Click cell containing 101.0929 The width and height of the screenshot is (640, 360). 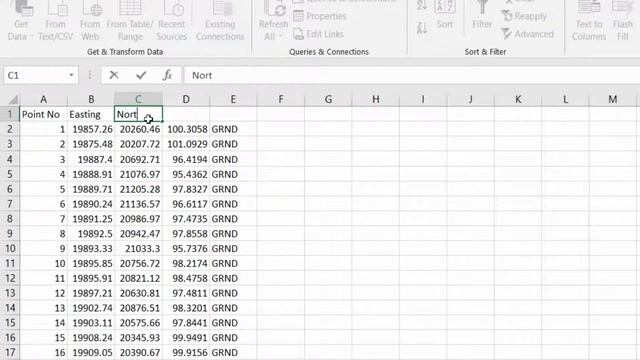pyautogui.click(x=186, y=144)
